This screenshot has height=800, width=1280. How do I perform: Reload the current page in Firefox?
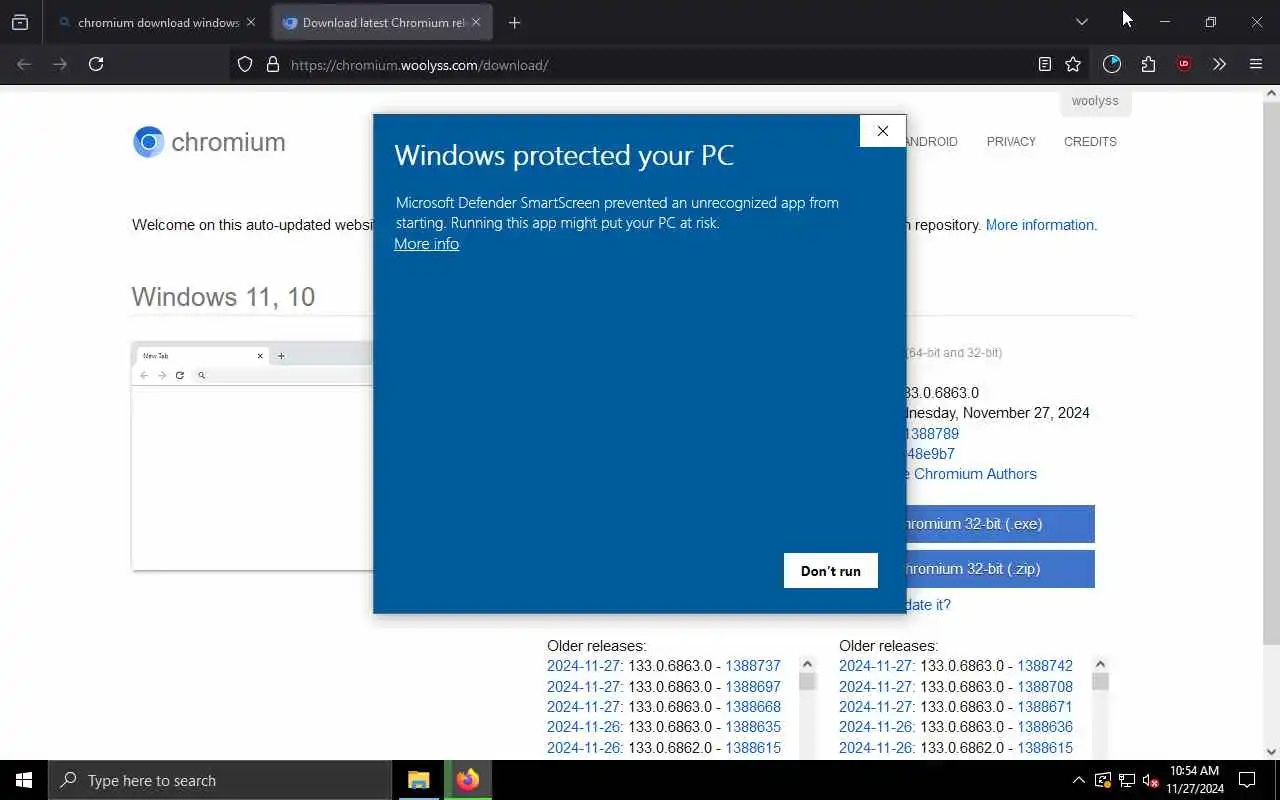pyautogui.click(x=96, y=64)
